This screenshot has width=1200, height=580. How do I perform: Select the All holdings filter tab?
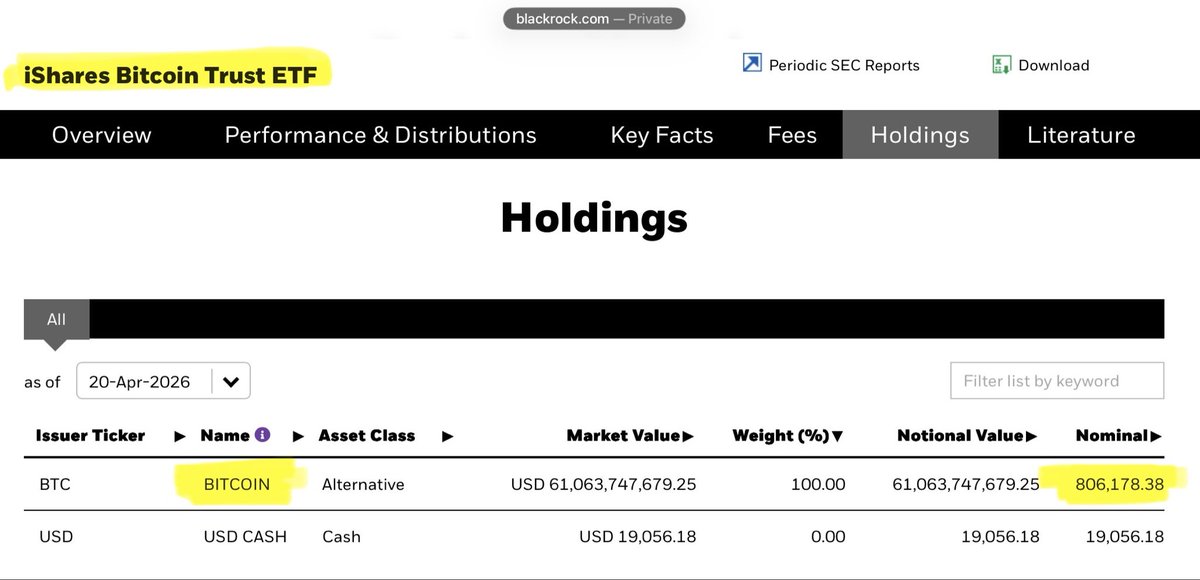click(x=56, y=319)
